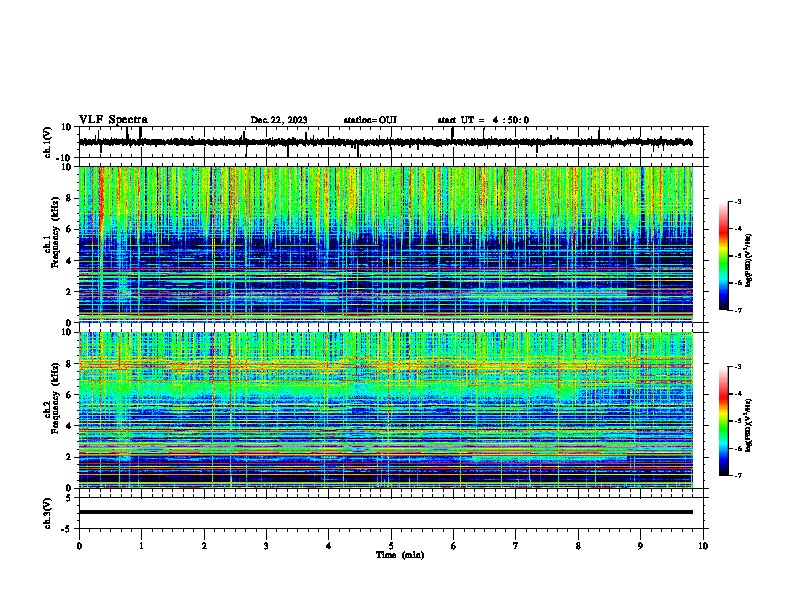Click the 'start UT = 4:50:0' text
Screen dimensions: 792x612
[x=483, y=120]
